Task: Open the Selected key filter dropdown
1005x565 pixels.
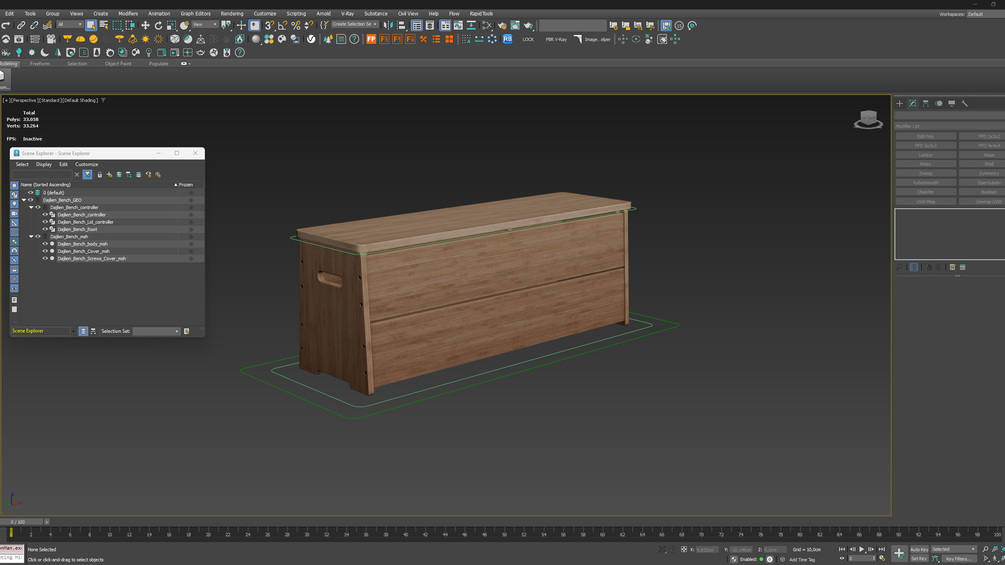Action: click(x=954, y=549)
